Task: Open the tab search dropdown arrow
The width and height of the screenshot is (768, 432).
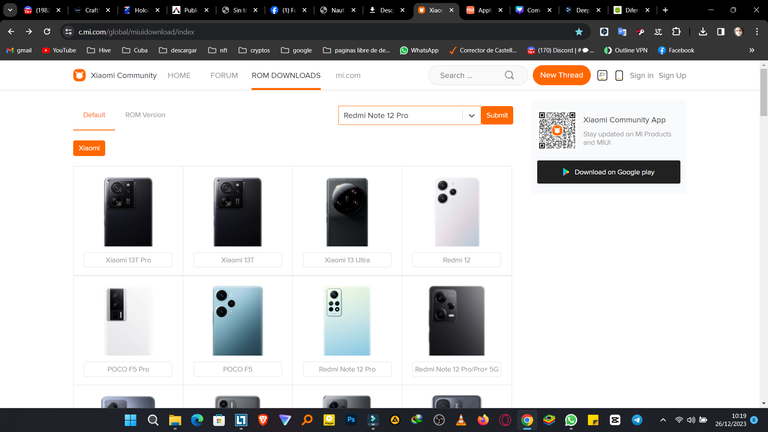Action: click(x=10, y=10)
